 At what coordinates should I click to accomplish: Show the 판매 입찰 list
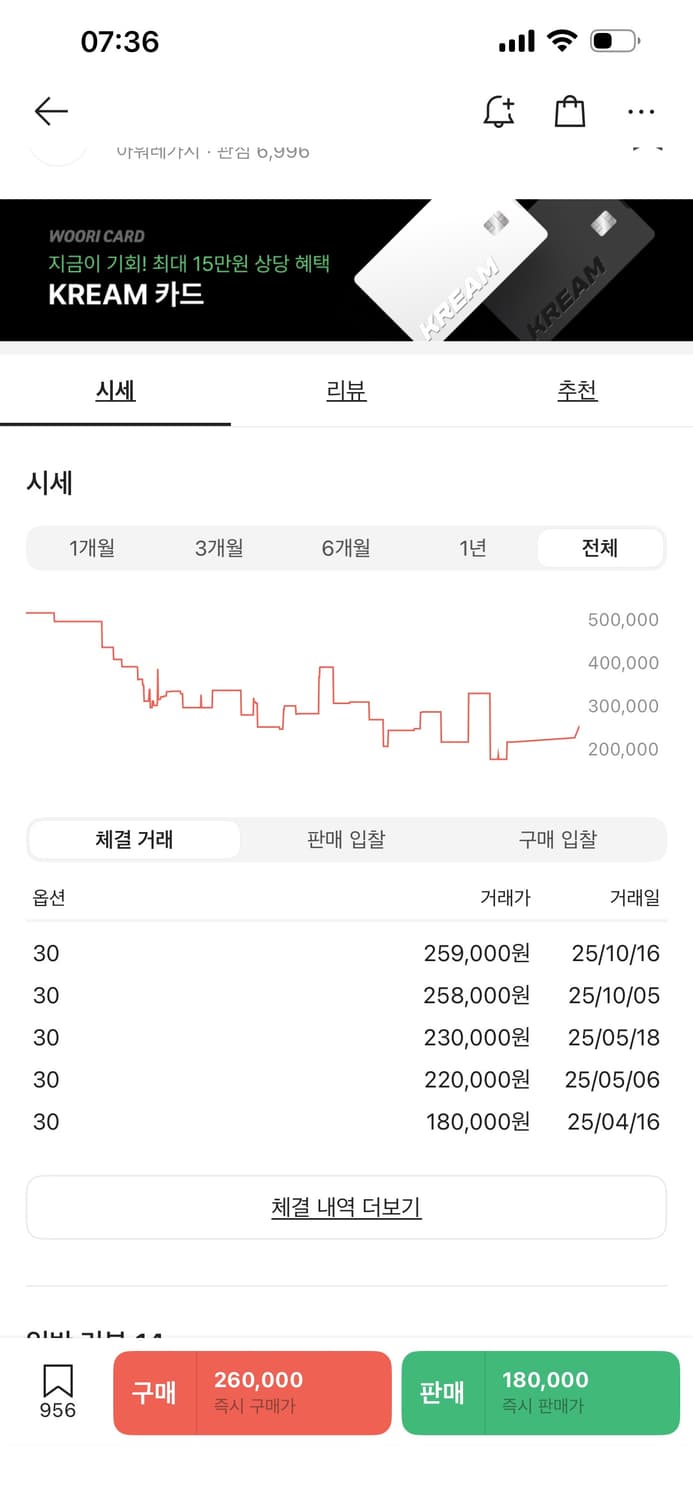[x=346, y=840]
